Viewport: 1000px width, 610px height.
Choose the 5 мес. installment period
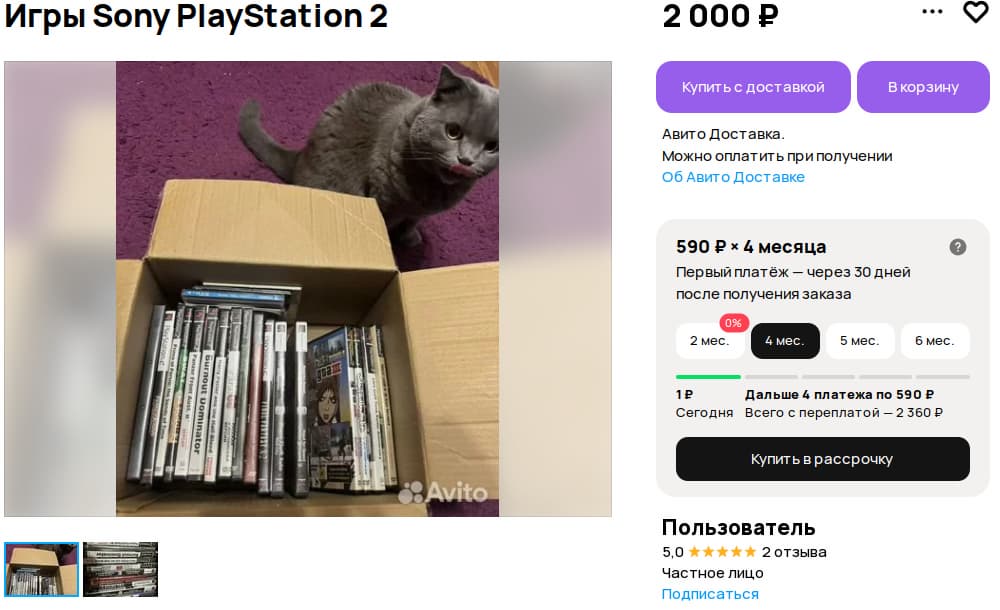point(859,341)
